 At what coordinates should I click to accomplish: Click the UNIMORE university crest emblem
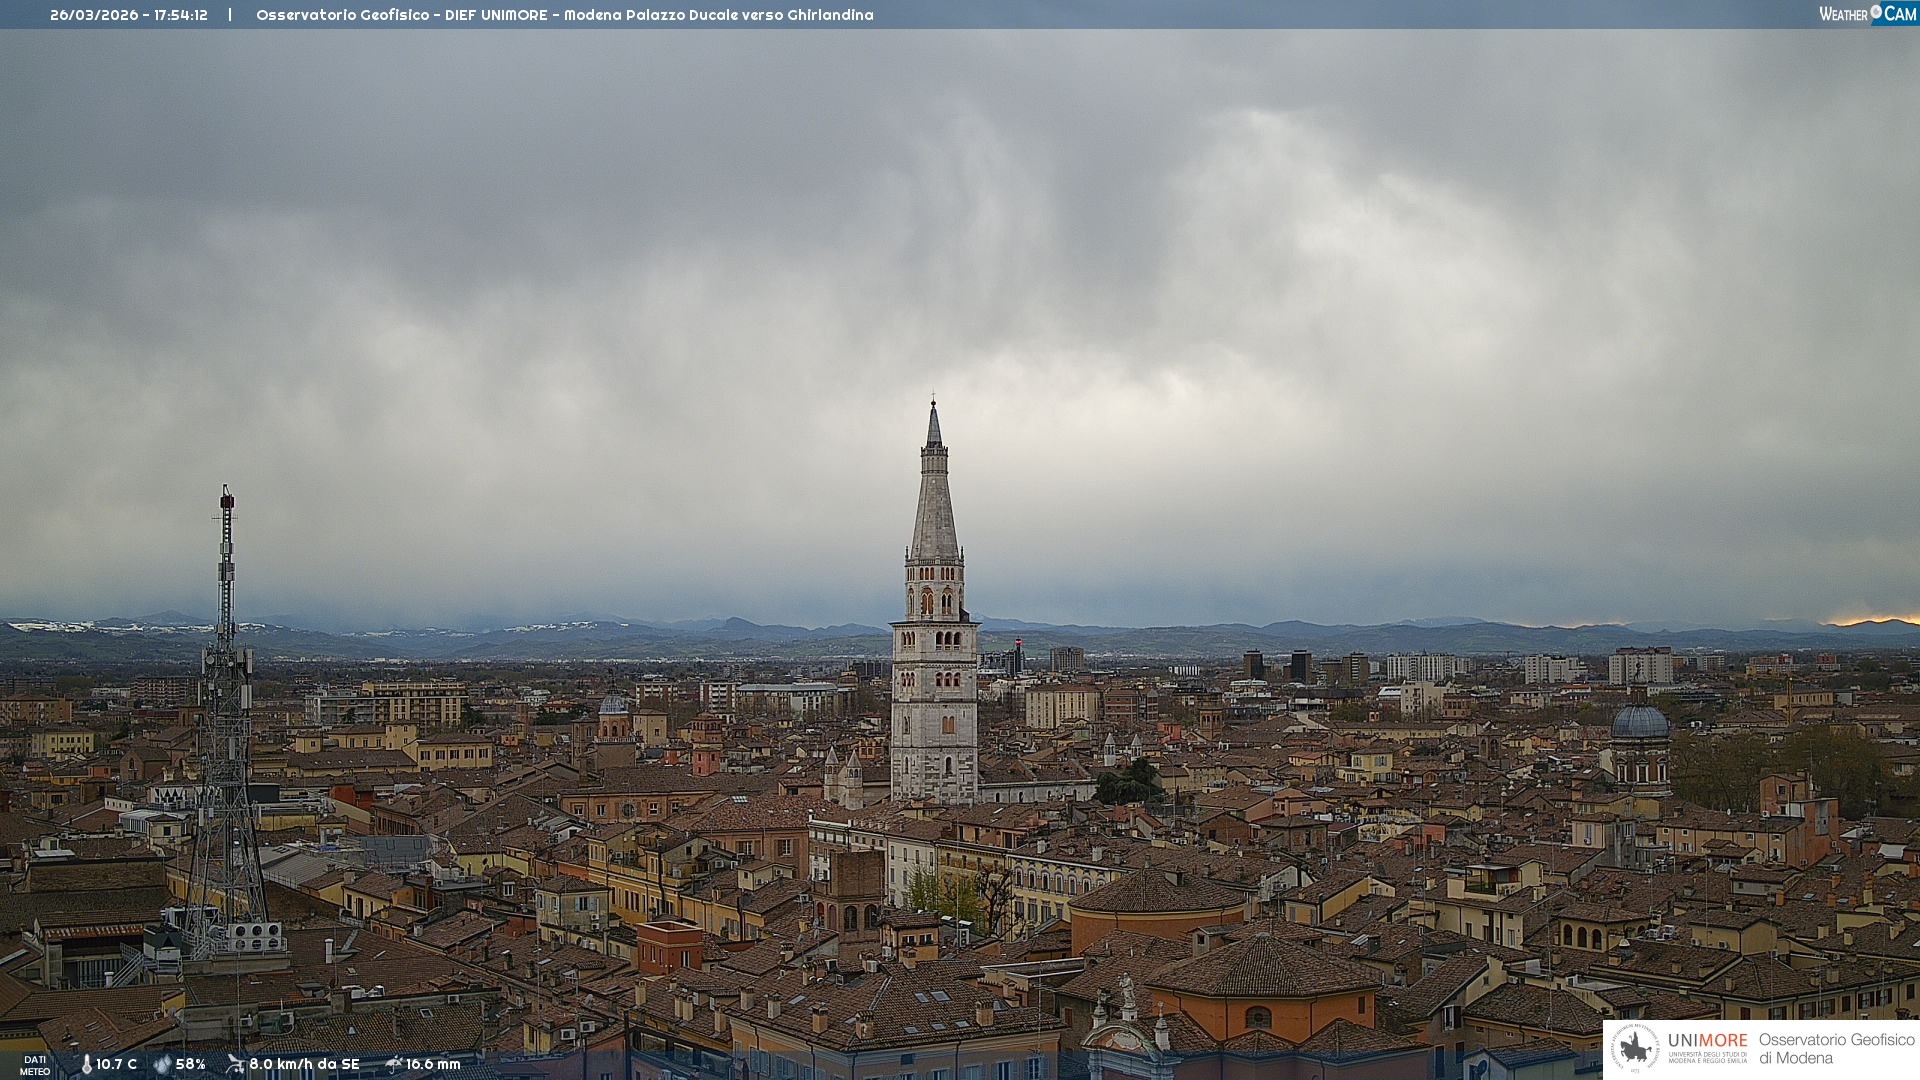pos(1635,1048)
